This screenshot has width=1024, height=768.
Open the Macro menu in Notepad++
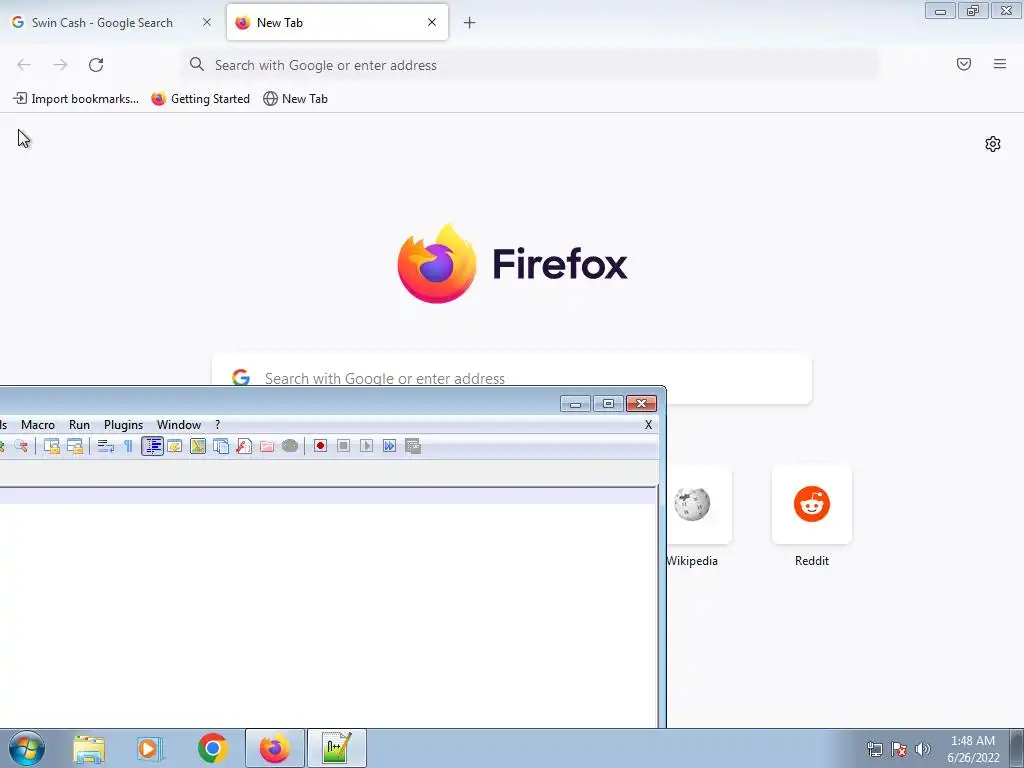pyautogui.click(x=38, y=424)
